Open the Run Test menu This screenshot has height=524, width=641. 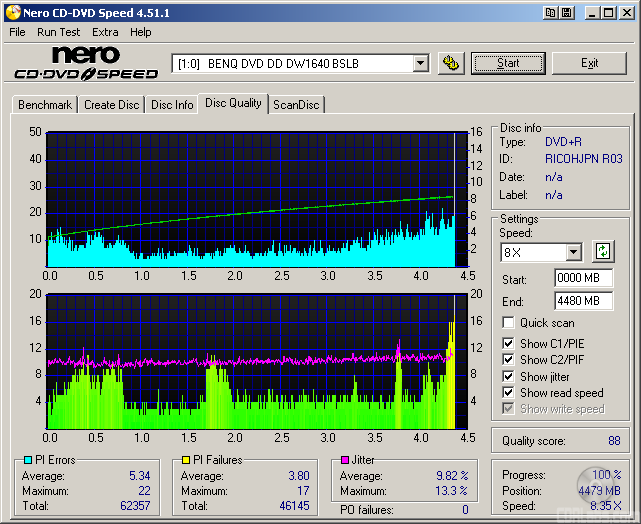58,32
